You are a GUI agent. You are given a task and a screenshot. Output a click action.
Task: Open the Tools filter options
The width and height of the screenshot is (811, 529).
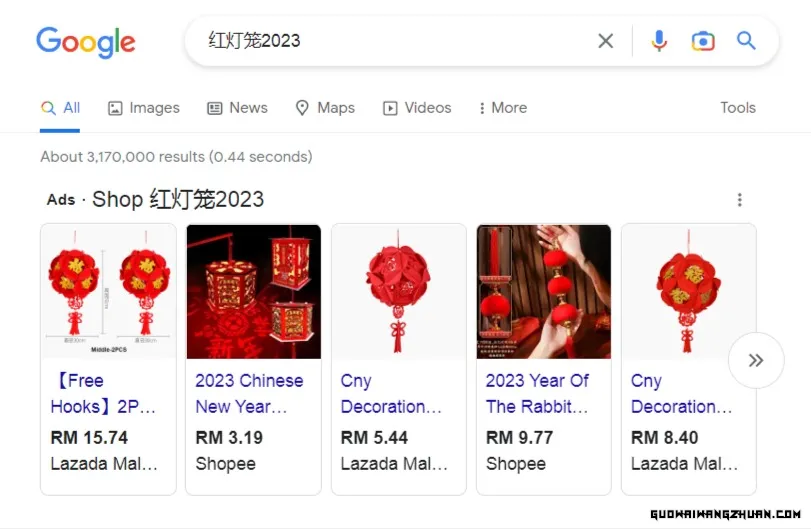click(738, 108)
